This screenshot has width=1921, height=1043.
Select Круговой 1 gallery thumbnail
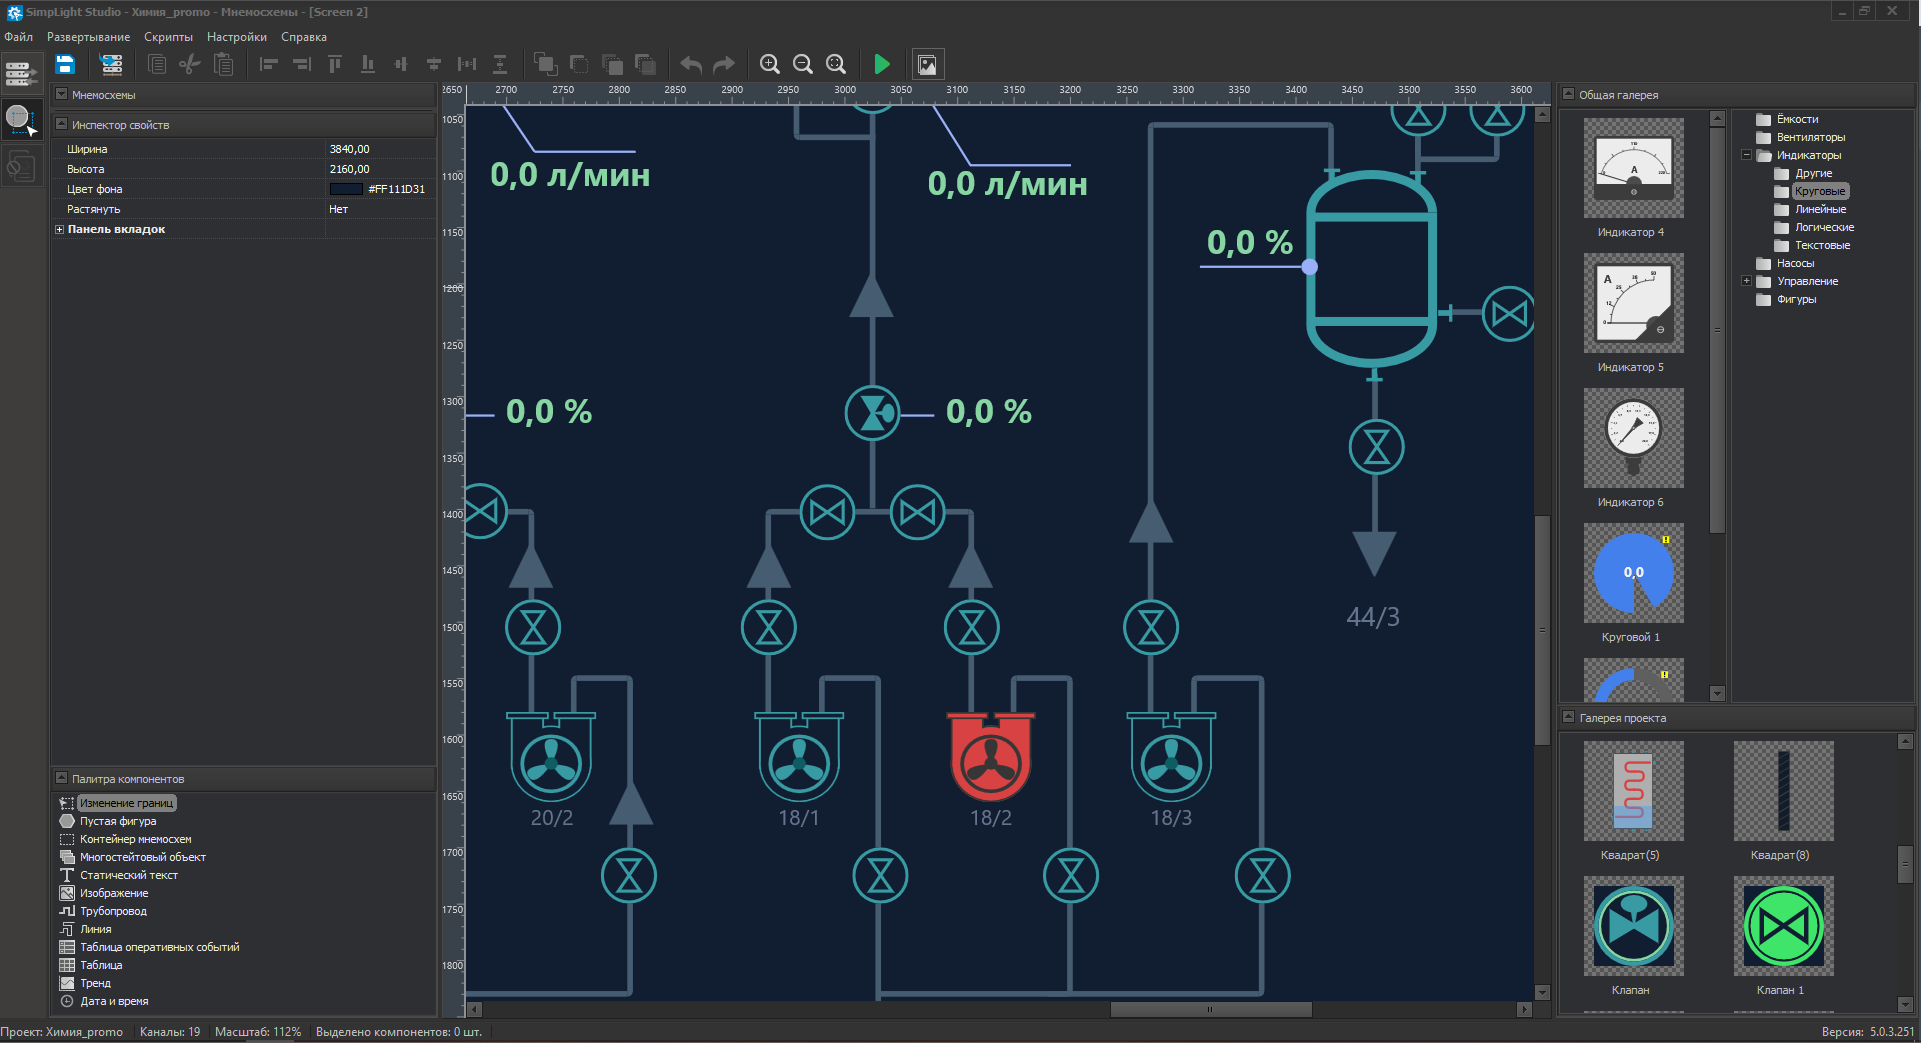1633,573
